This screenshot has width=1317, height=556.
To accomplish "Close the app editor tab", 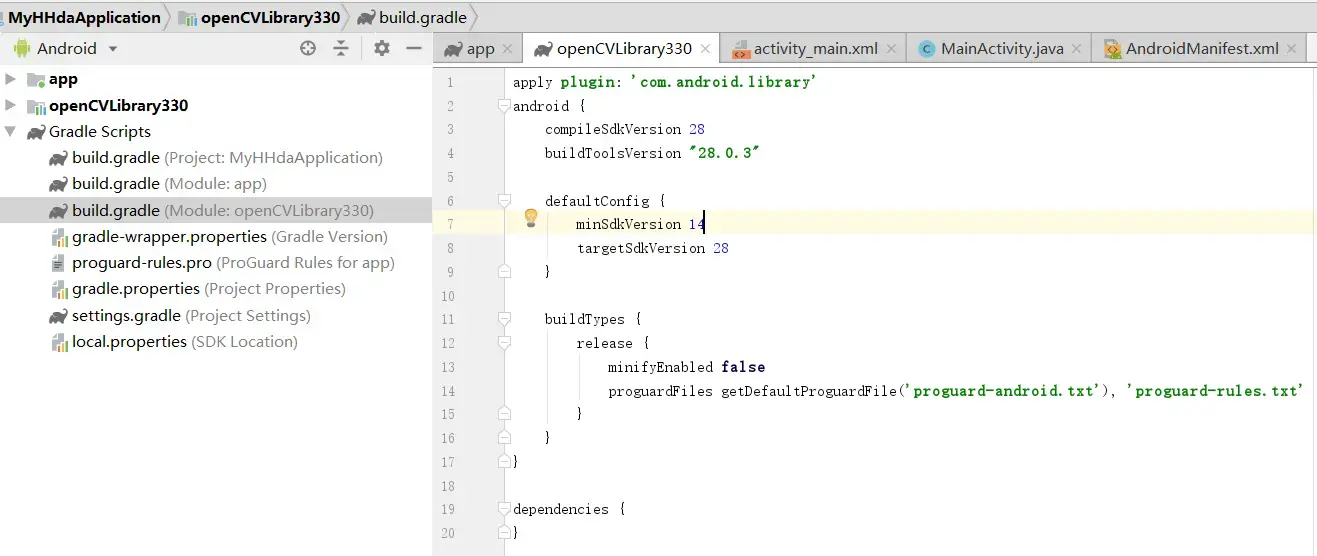I will click(507, 48).
